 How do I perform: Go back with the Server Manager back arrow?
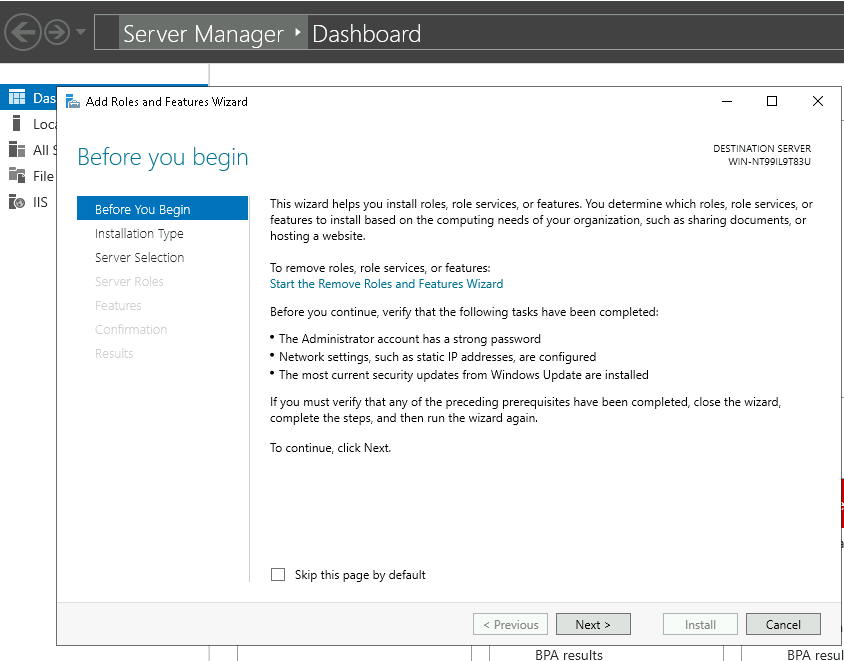tap(23, 33)
